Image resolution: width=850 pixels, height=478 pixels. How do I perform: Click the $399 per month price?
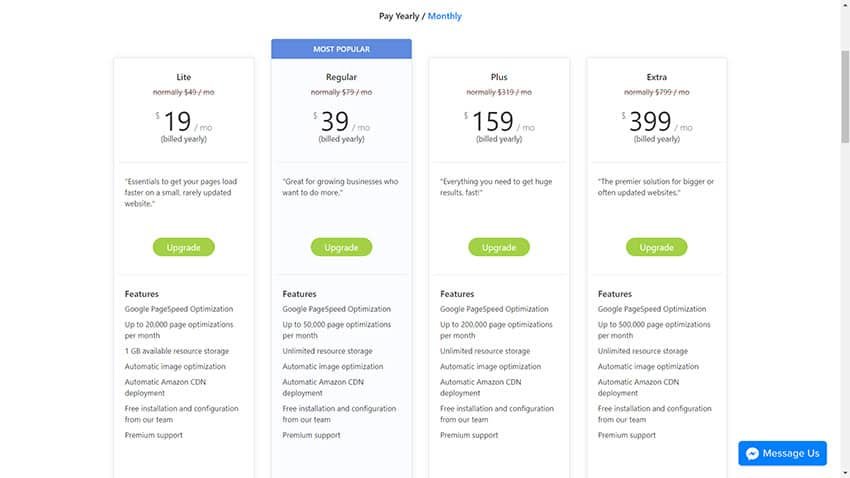657,121
